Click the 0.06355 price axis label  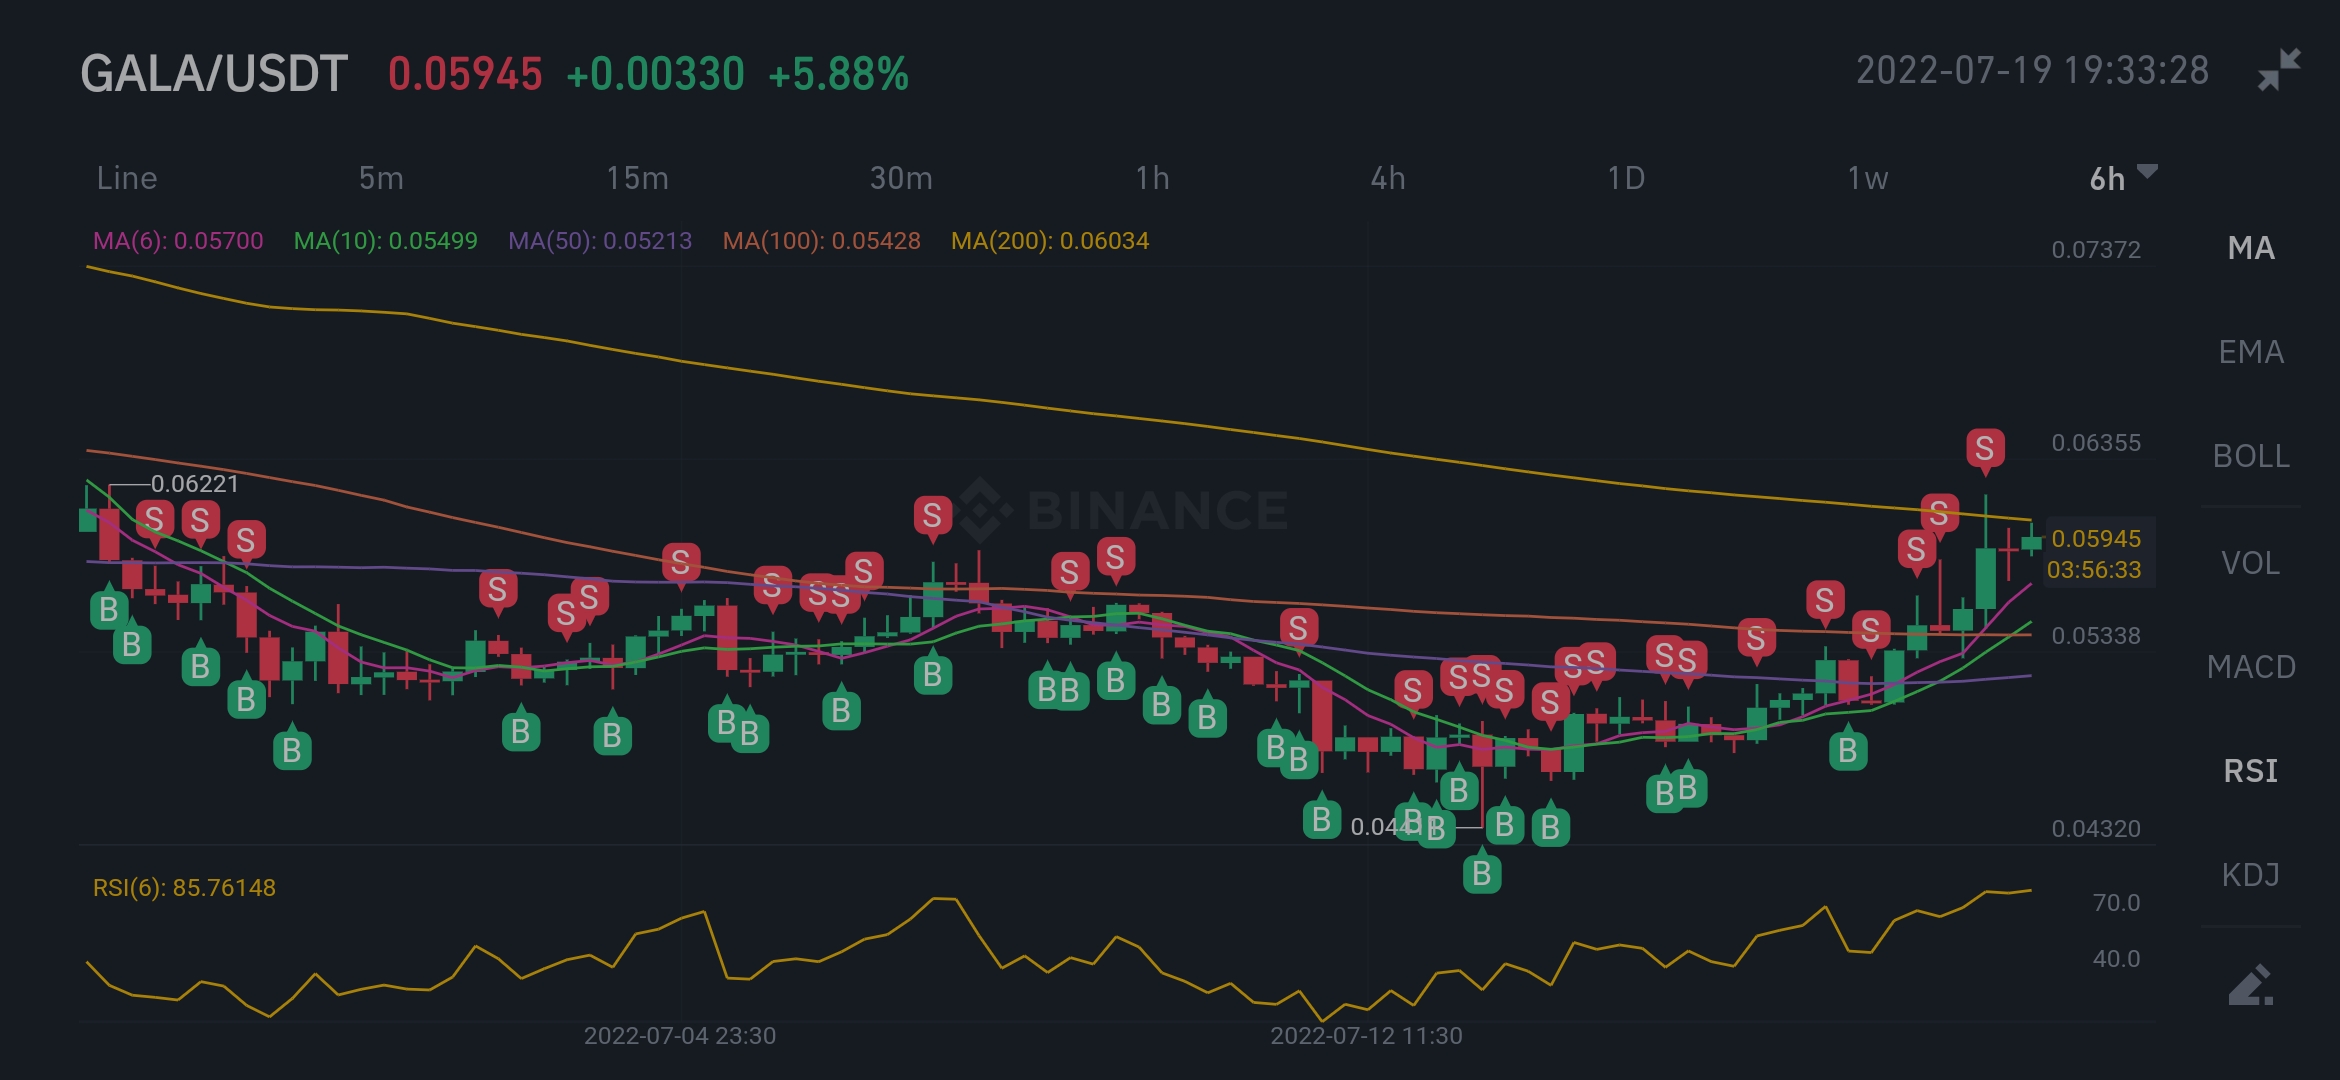[2096, 443]
